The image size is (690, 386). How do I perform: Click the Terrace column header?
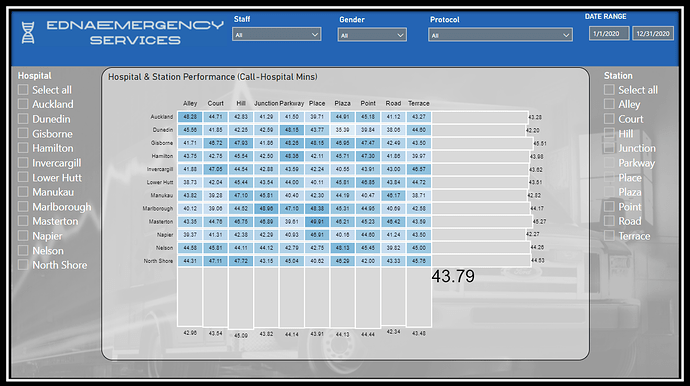[x=418, y=103]
